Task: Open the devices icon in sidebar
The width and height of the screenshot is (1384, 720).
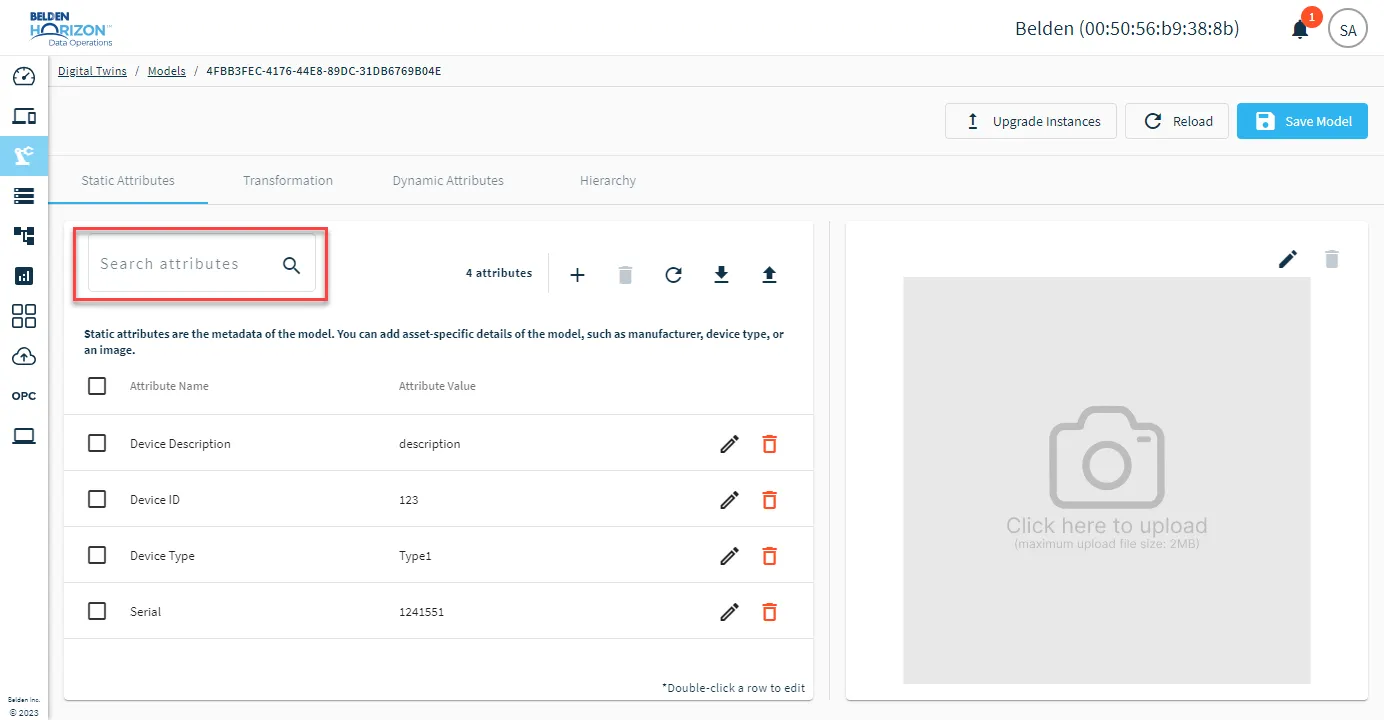Action: (x=24, y=116)
